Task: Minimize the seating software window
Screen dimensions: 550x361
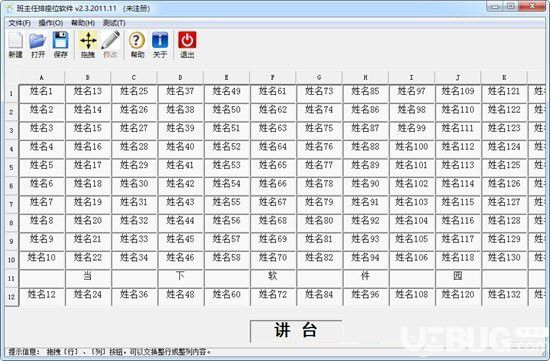Action: [x=495, y=6]
